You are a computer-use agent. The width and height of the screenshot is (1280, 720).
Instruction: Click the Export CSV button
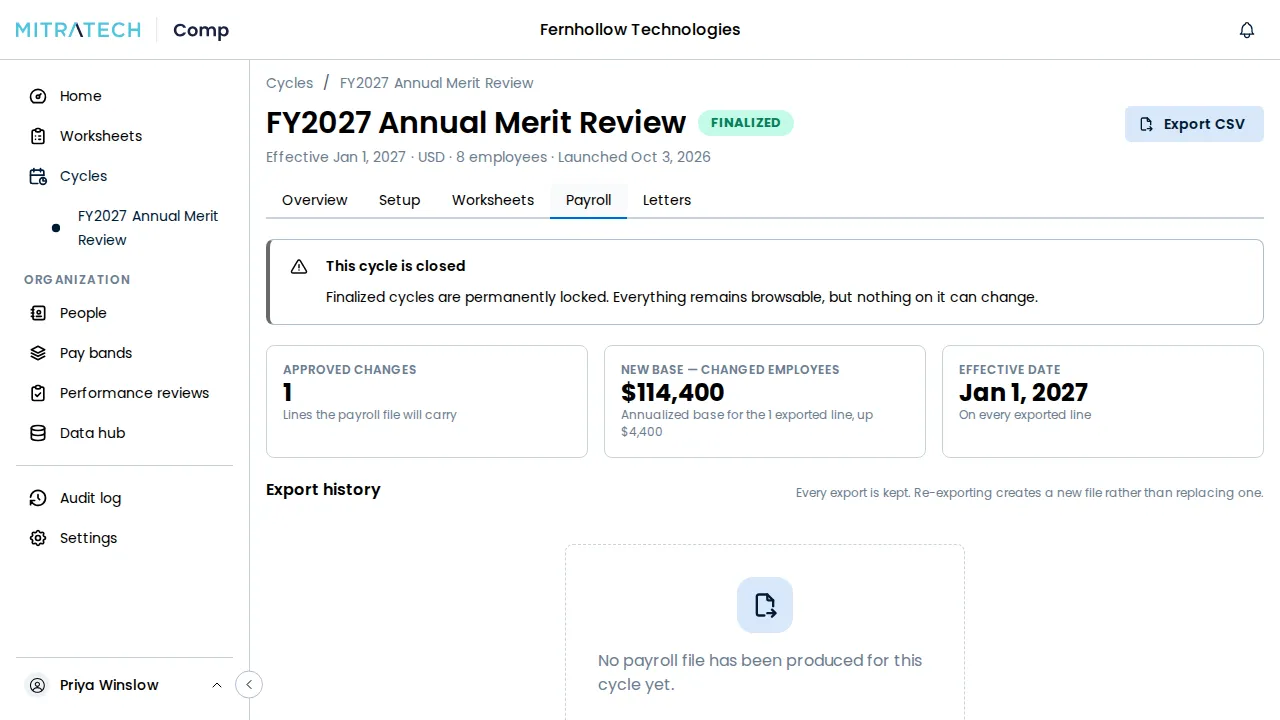tap(1194, 124)
